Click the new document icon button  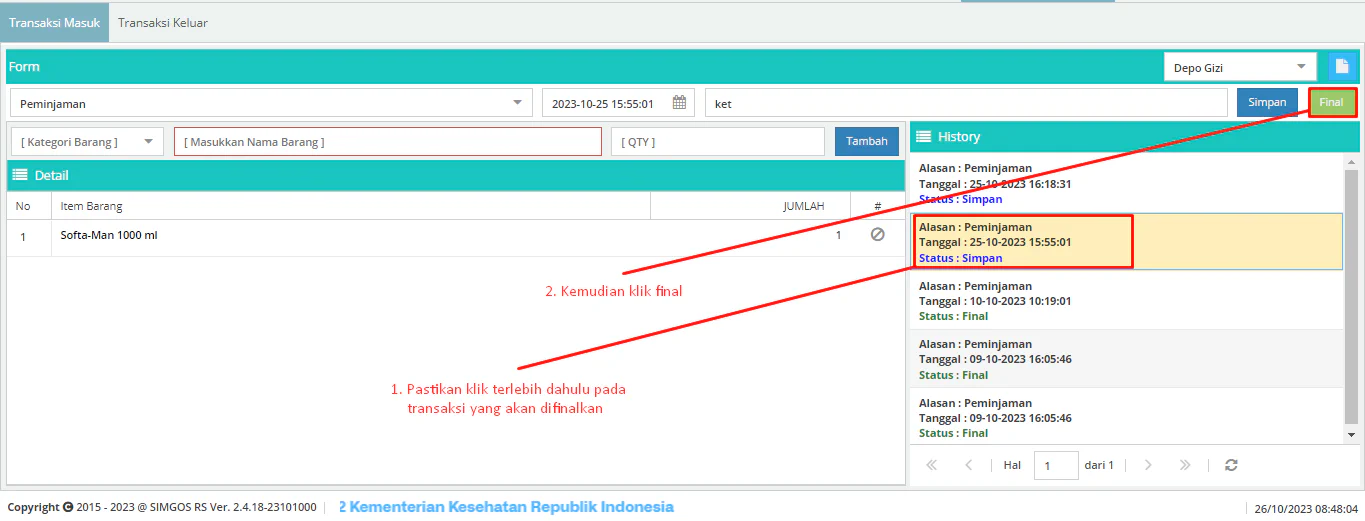click(1342, 67)
